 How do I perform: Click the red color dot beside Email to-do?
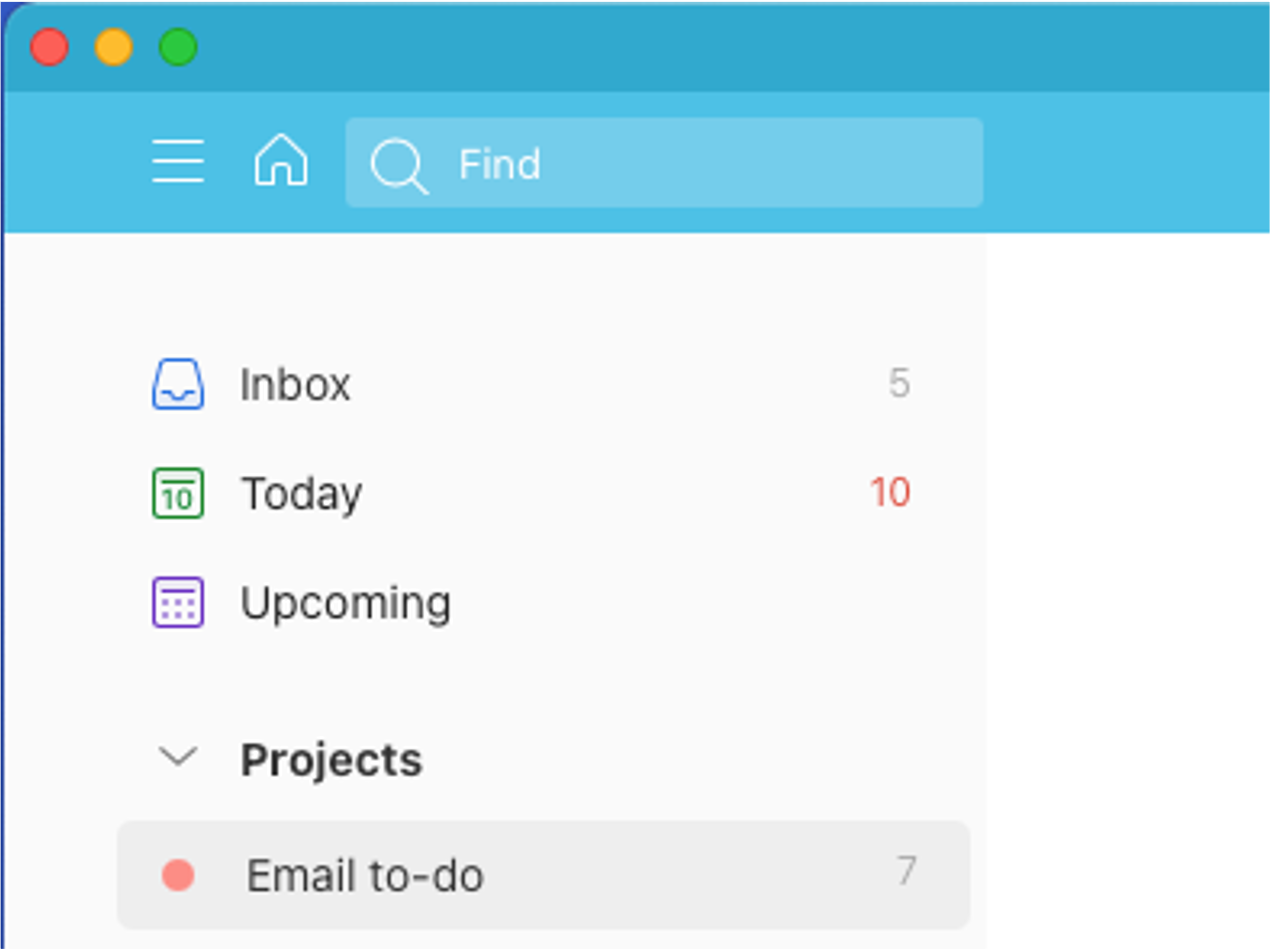click(x=178, y=876)
